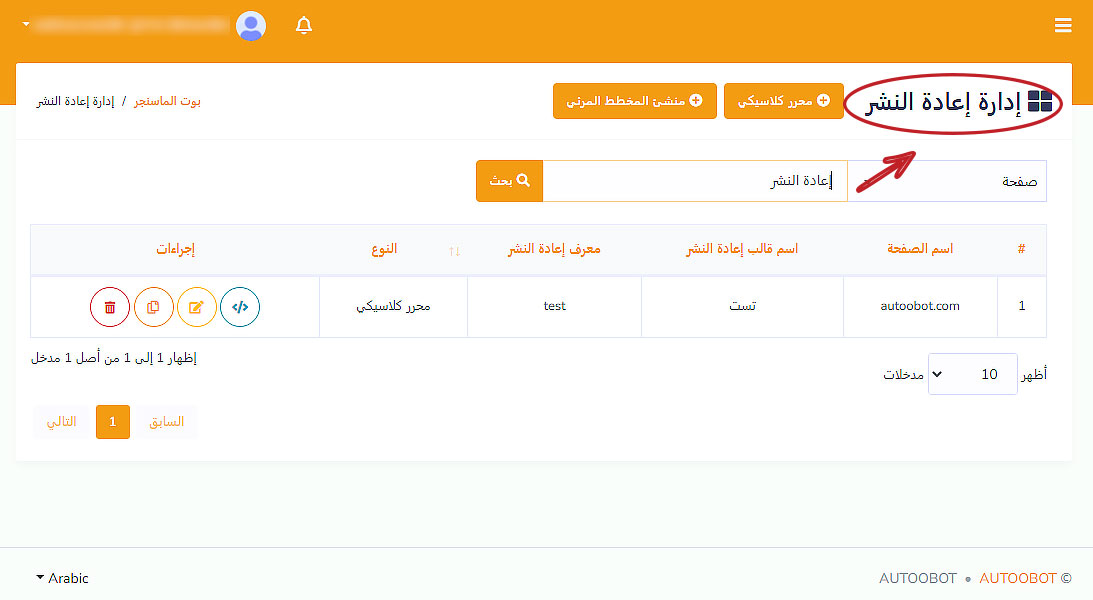
Task: Click the red delete trash icon
Action: point(110,307)
